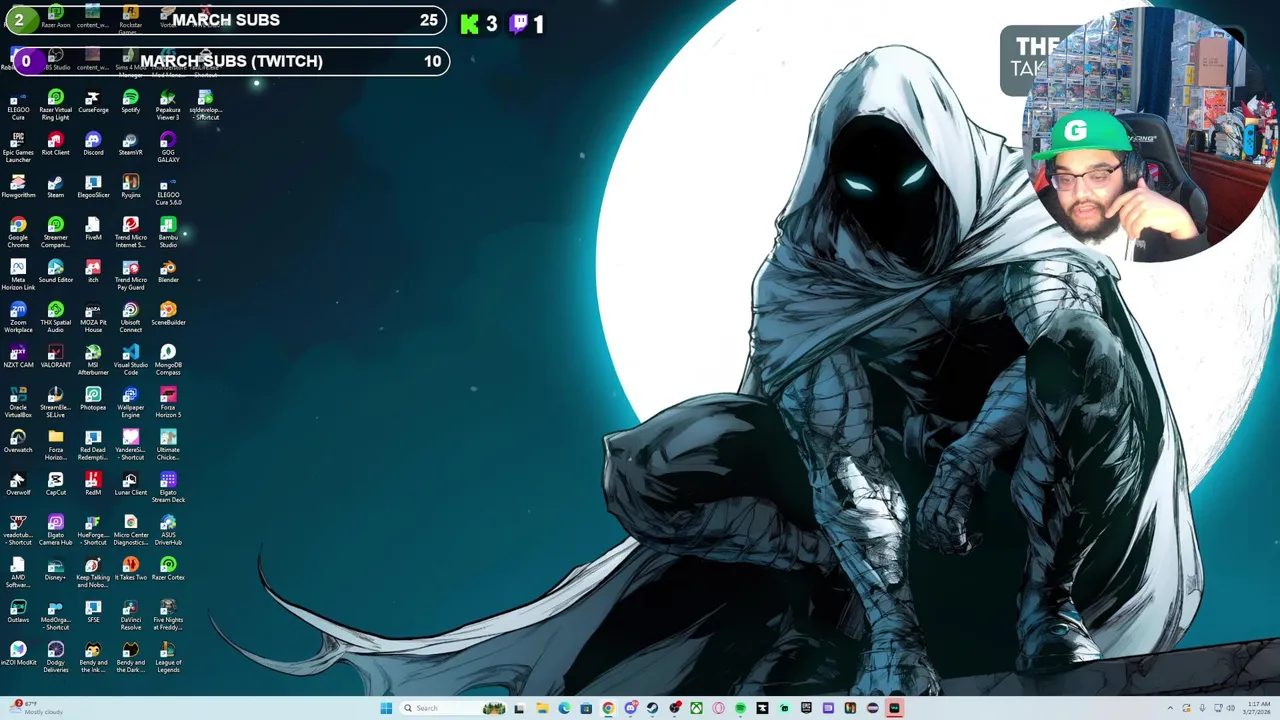
Task: Select the Wallpaper Engine icon
Action: pyautogui.click(x=131, y=403)
